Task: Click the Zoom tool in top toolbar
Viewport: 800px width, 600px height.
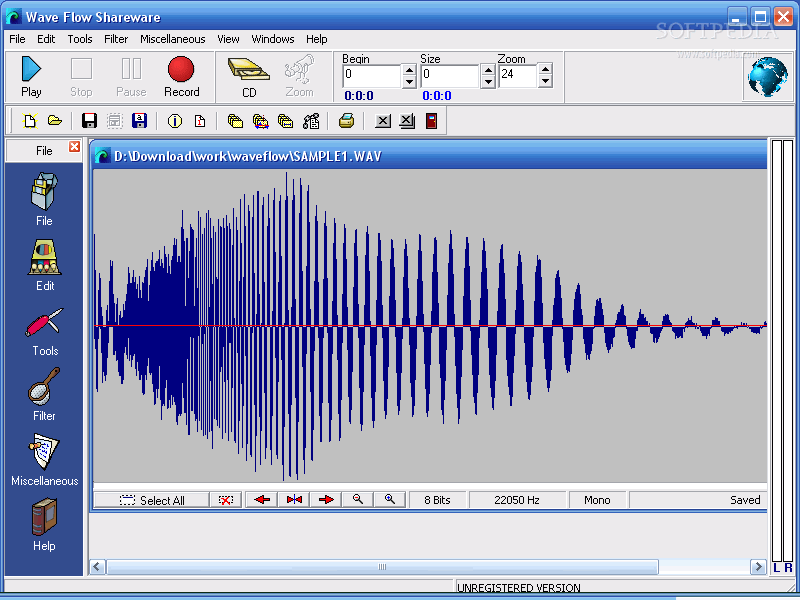Action: coord(299,78)
